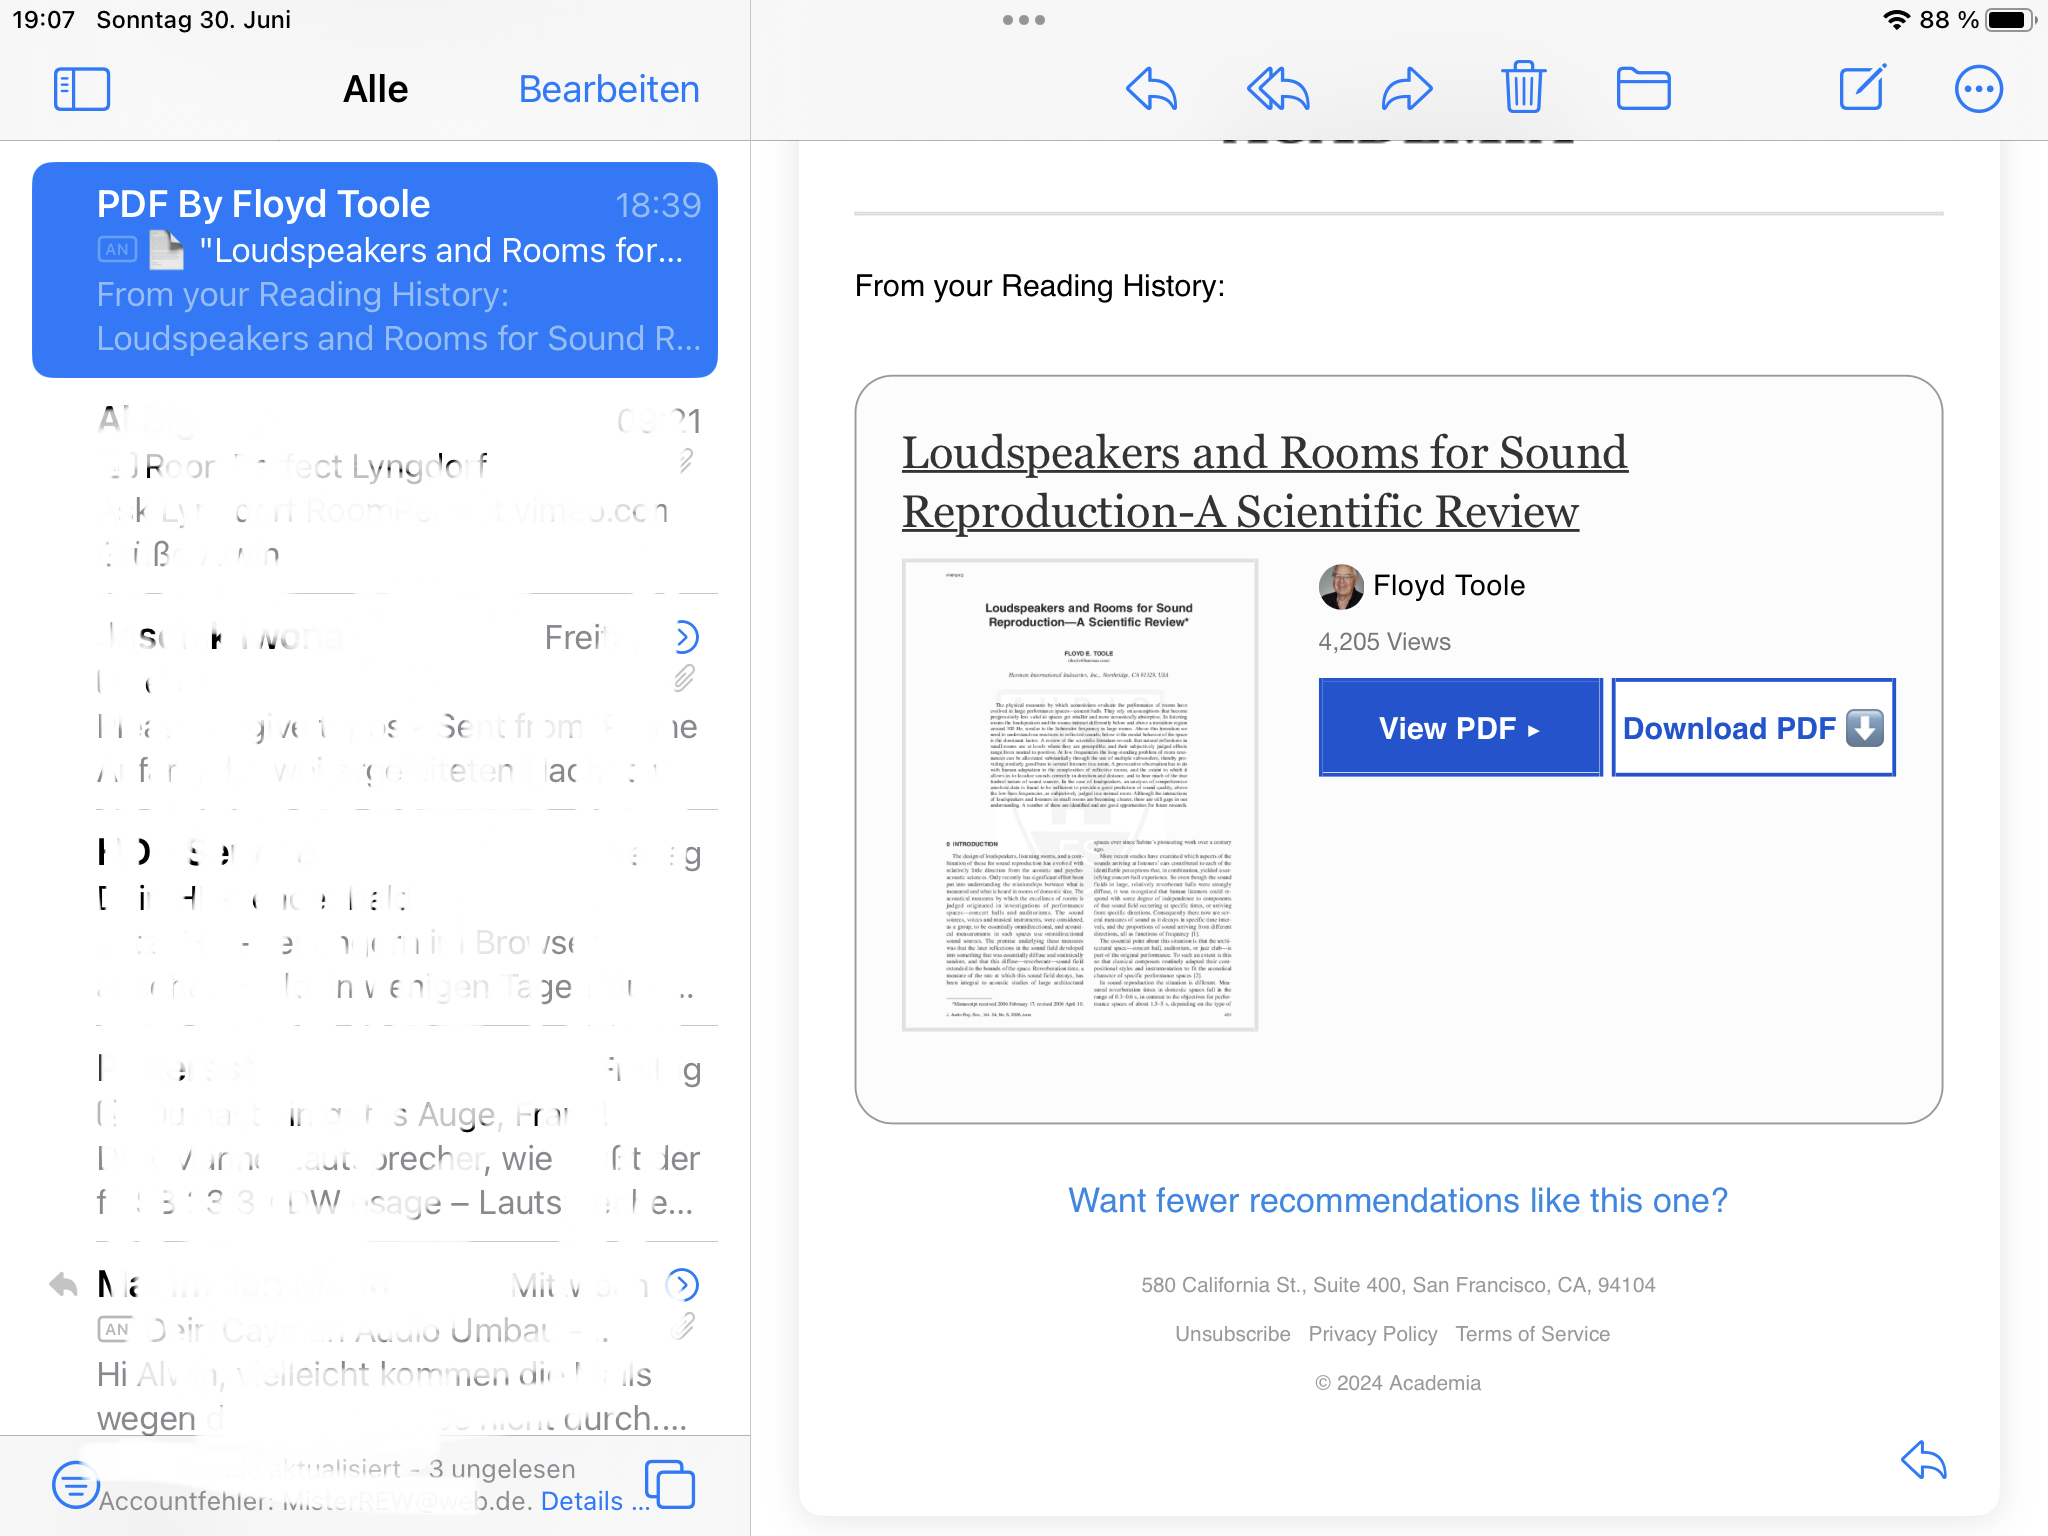Tap the Bearbeiten edit button
This screenshot has width=2048, height=1536.
click(x=609, y=89)
